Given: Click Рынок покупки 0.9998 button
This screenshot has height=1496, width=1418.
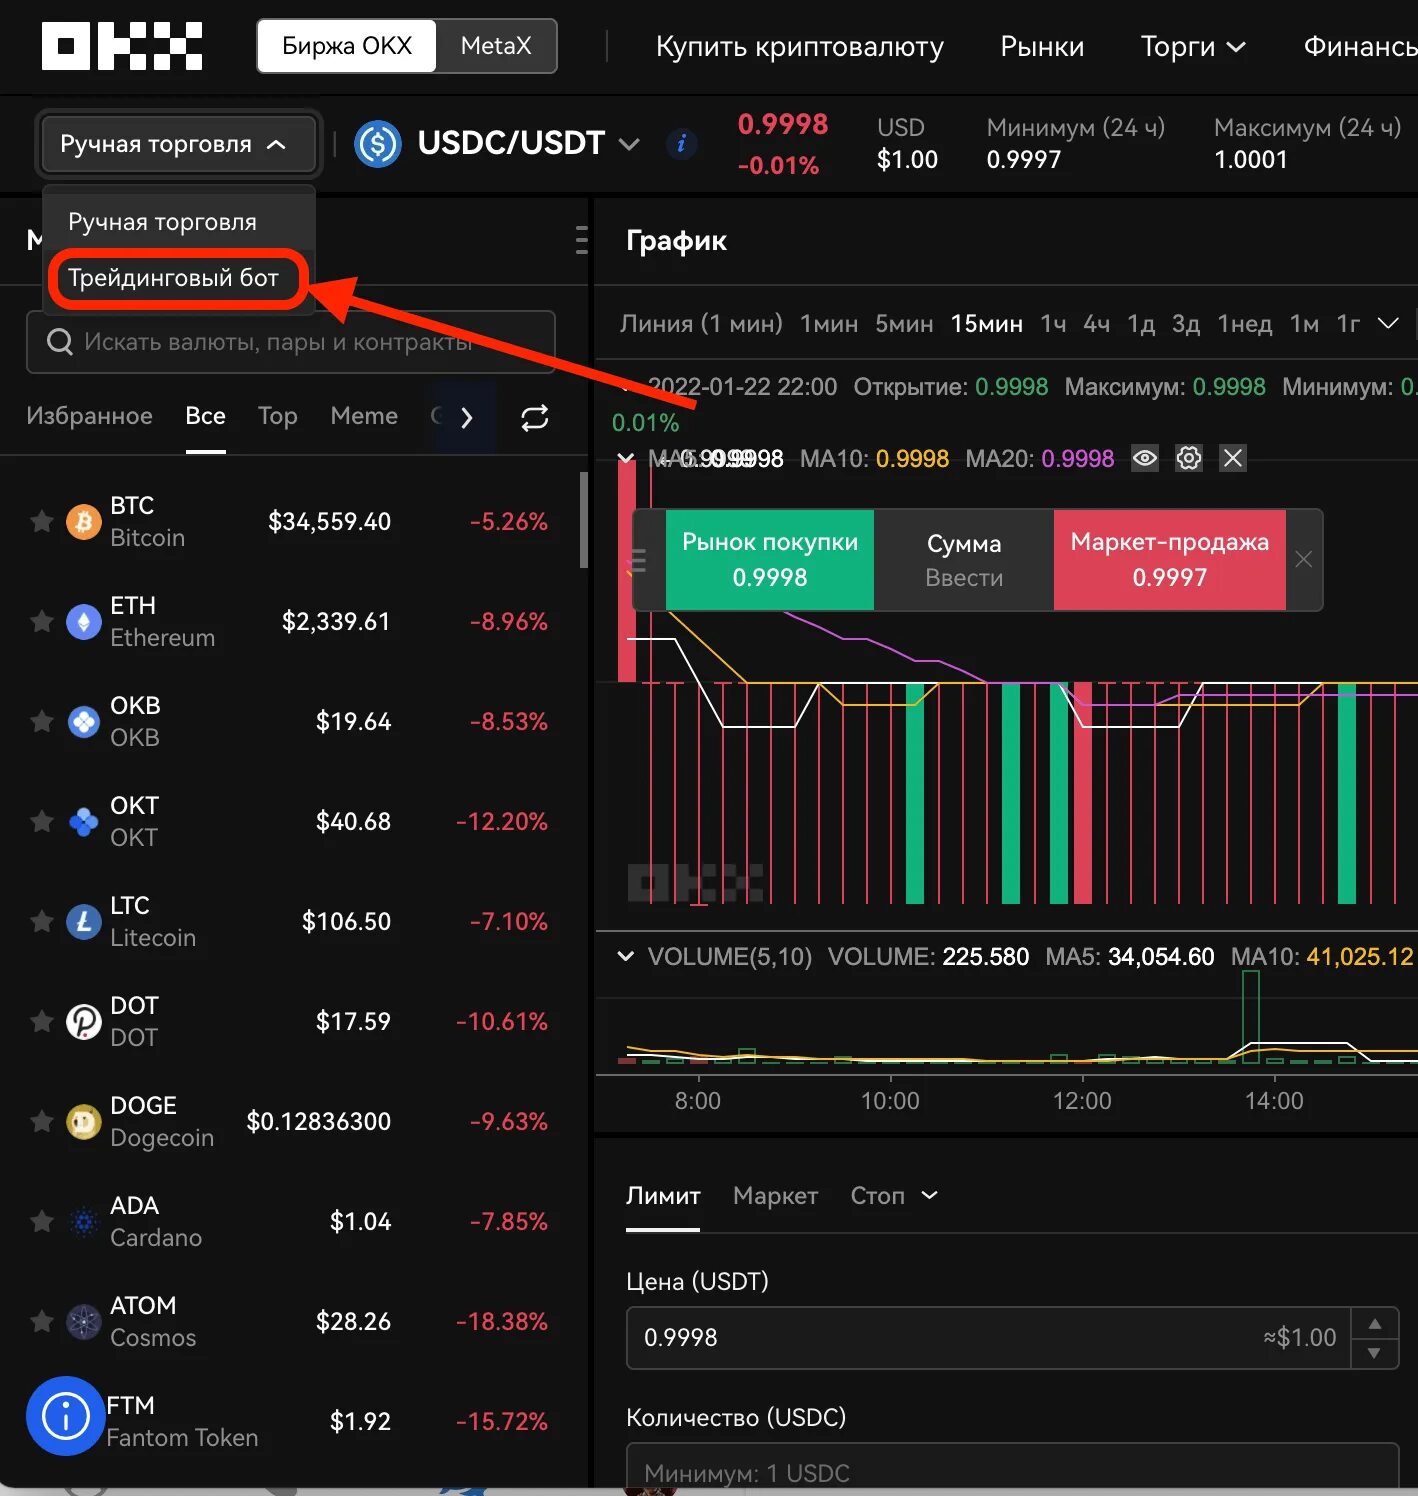Looking at the screenshot, I should tap(770, 559).
